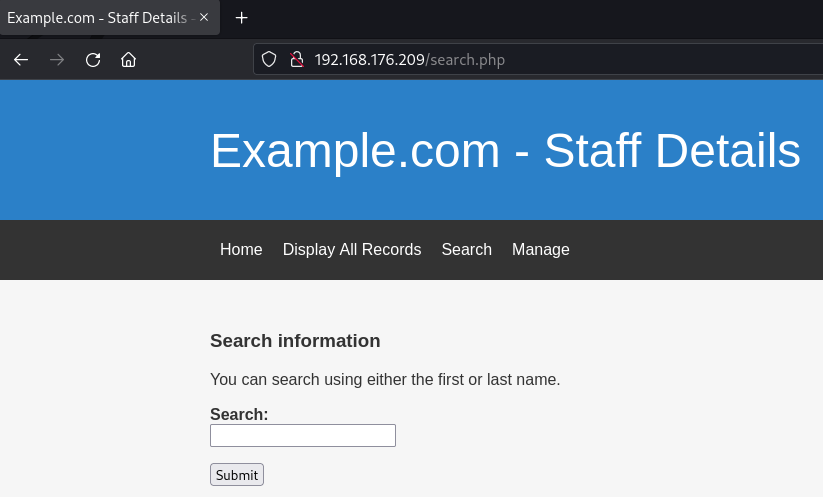Click the "Search information" heading
This screenshot has height=497, width=823.
pyautogui.click(x=295, y=341)
